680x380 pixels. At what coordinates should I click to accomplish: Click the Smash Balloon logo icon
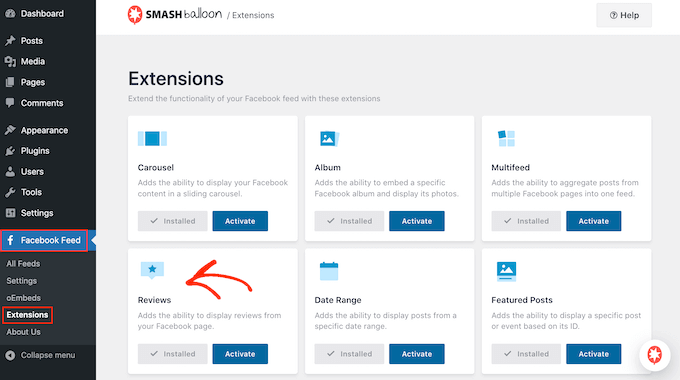click(135, 15)
